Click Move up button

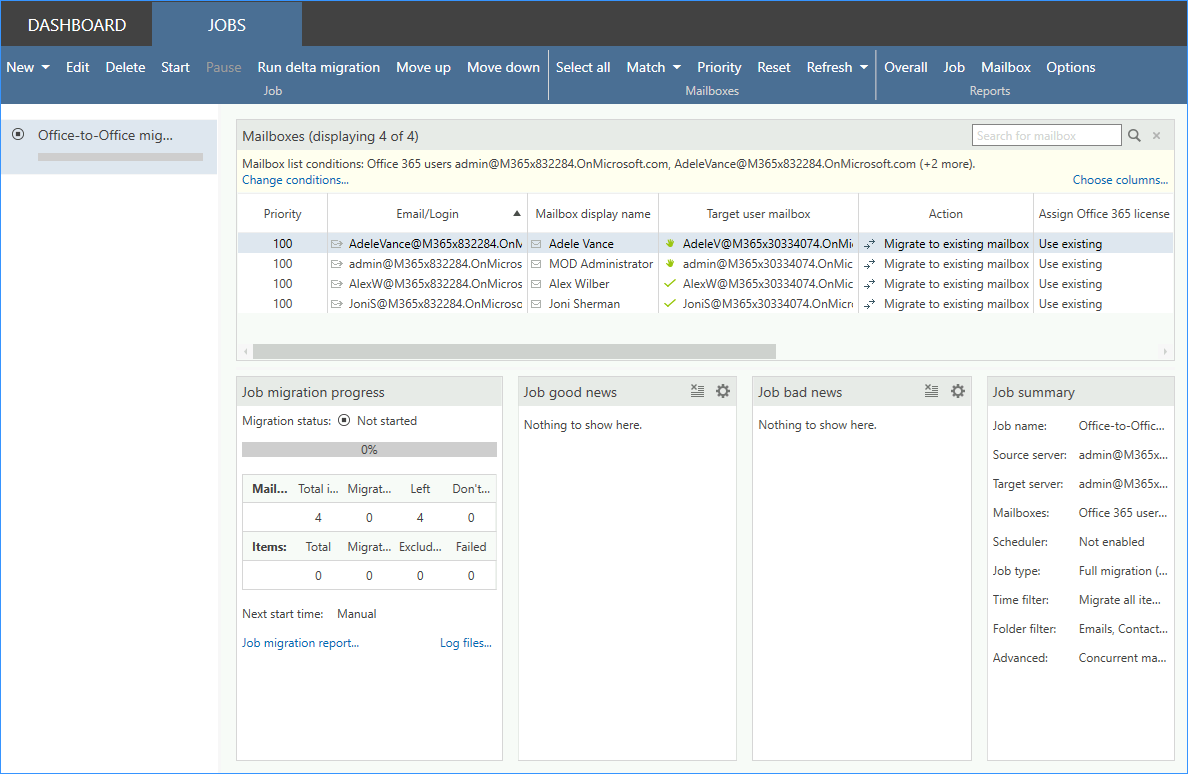click(x=424, y=67)
